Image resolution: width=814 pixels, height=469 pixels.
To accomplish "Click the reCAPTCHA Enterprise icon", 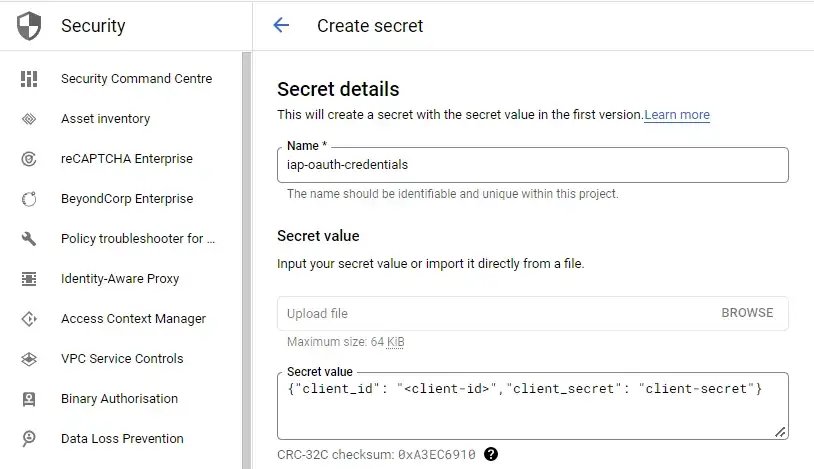I will [x=29, y=159].
